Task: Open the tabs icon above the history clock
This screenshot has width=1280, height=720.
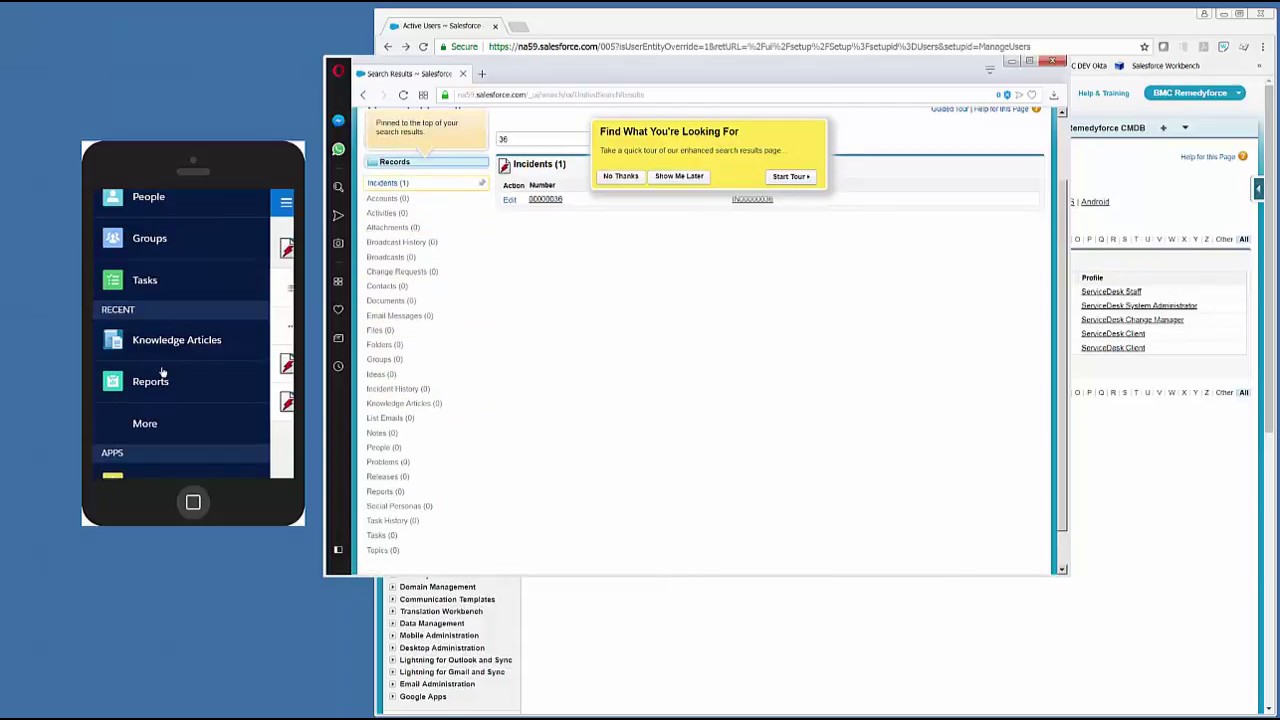Action: click(338, 338)
